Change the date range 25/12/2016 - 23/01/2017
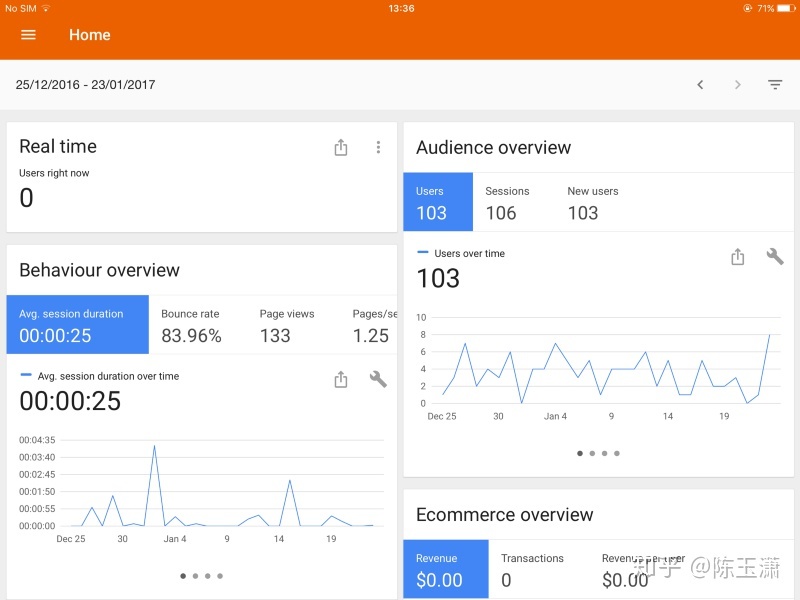The width and height of the screenshot is (800, 600). point(85,85)
